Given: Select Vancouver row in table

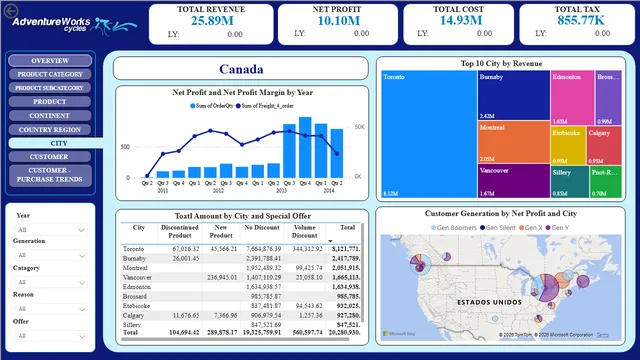Looking at the screenshot, I should (240, 277).
